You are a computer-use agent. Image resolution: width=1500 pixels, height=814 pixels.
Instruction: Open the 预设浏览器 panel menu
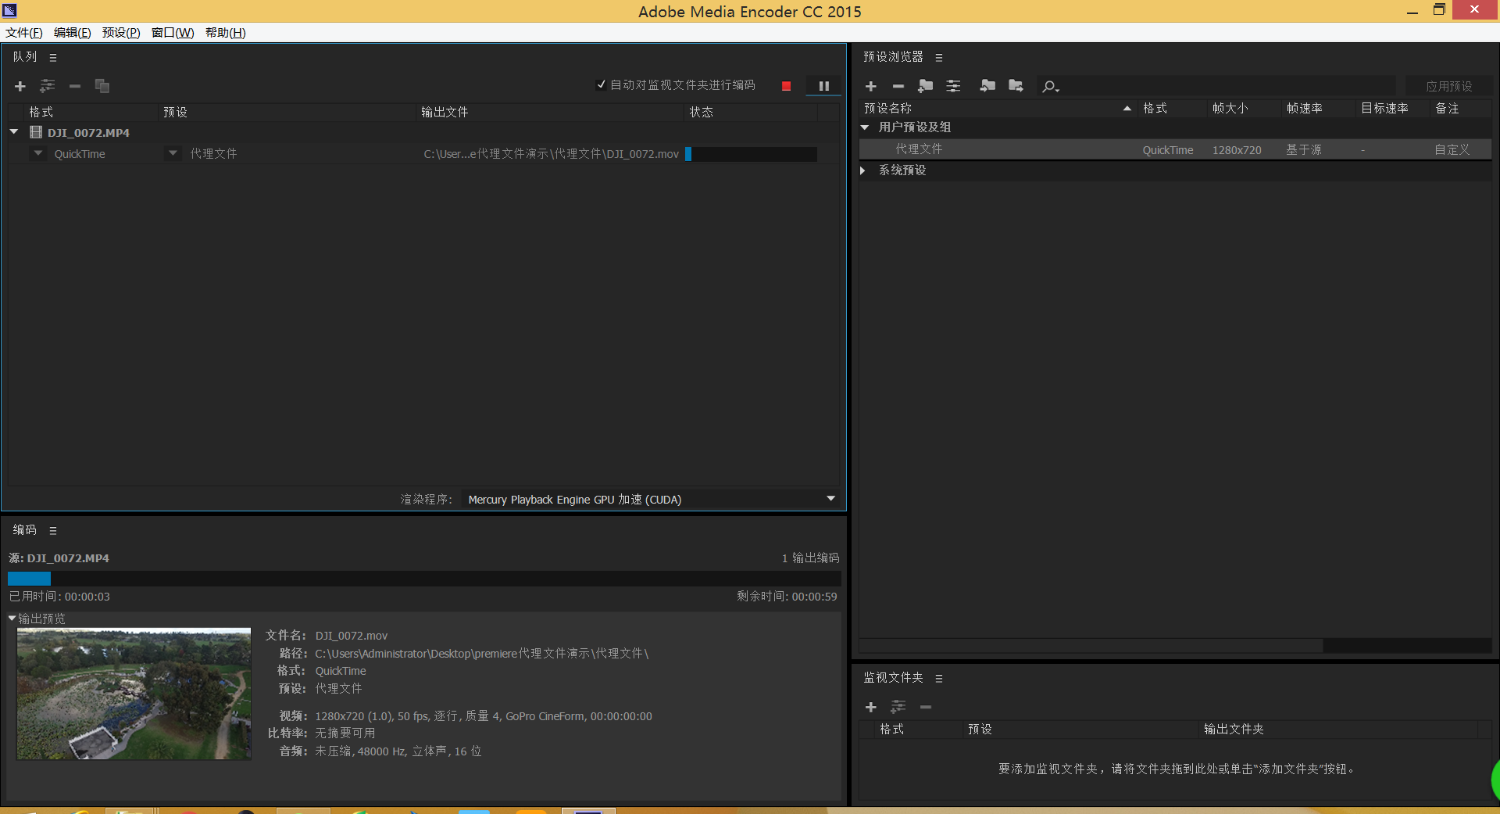point(939,58)
